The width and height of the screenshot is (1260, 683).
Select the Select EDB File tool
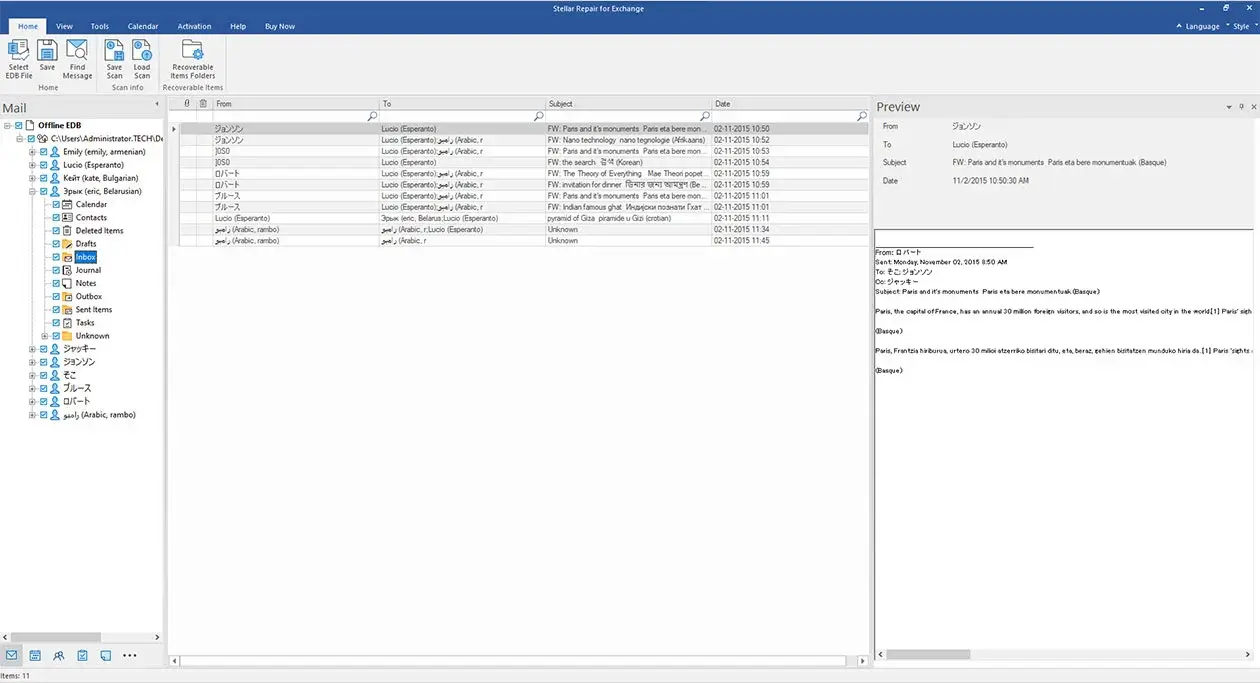[x=18, y=59]
